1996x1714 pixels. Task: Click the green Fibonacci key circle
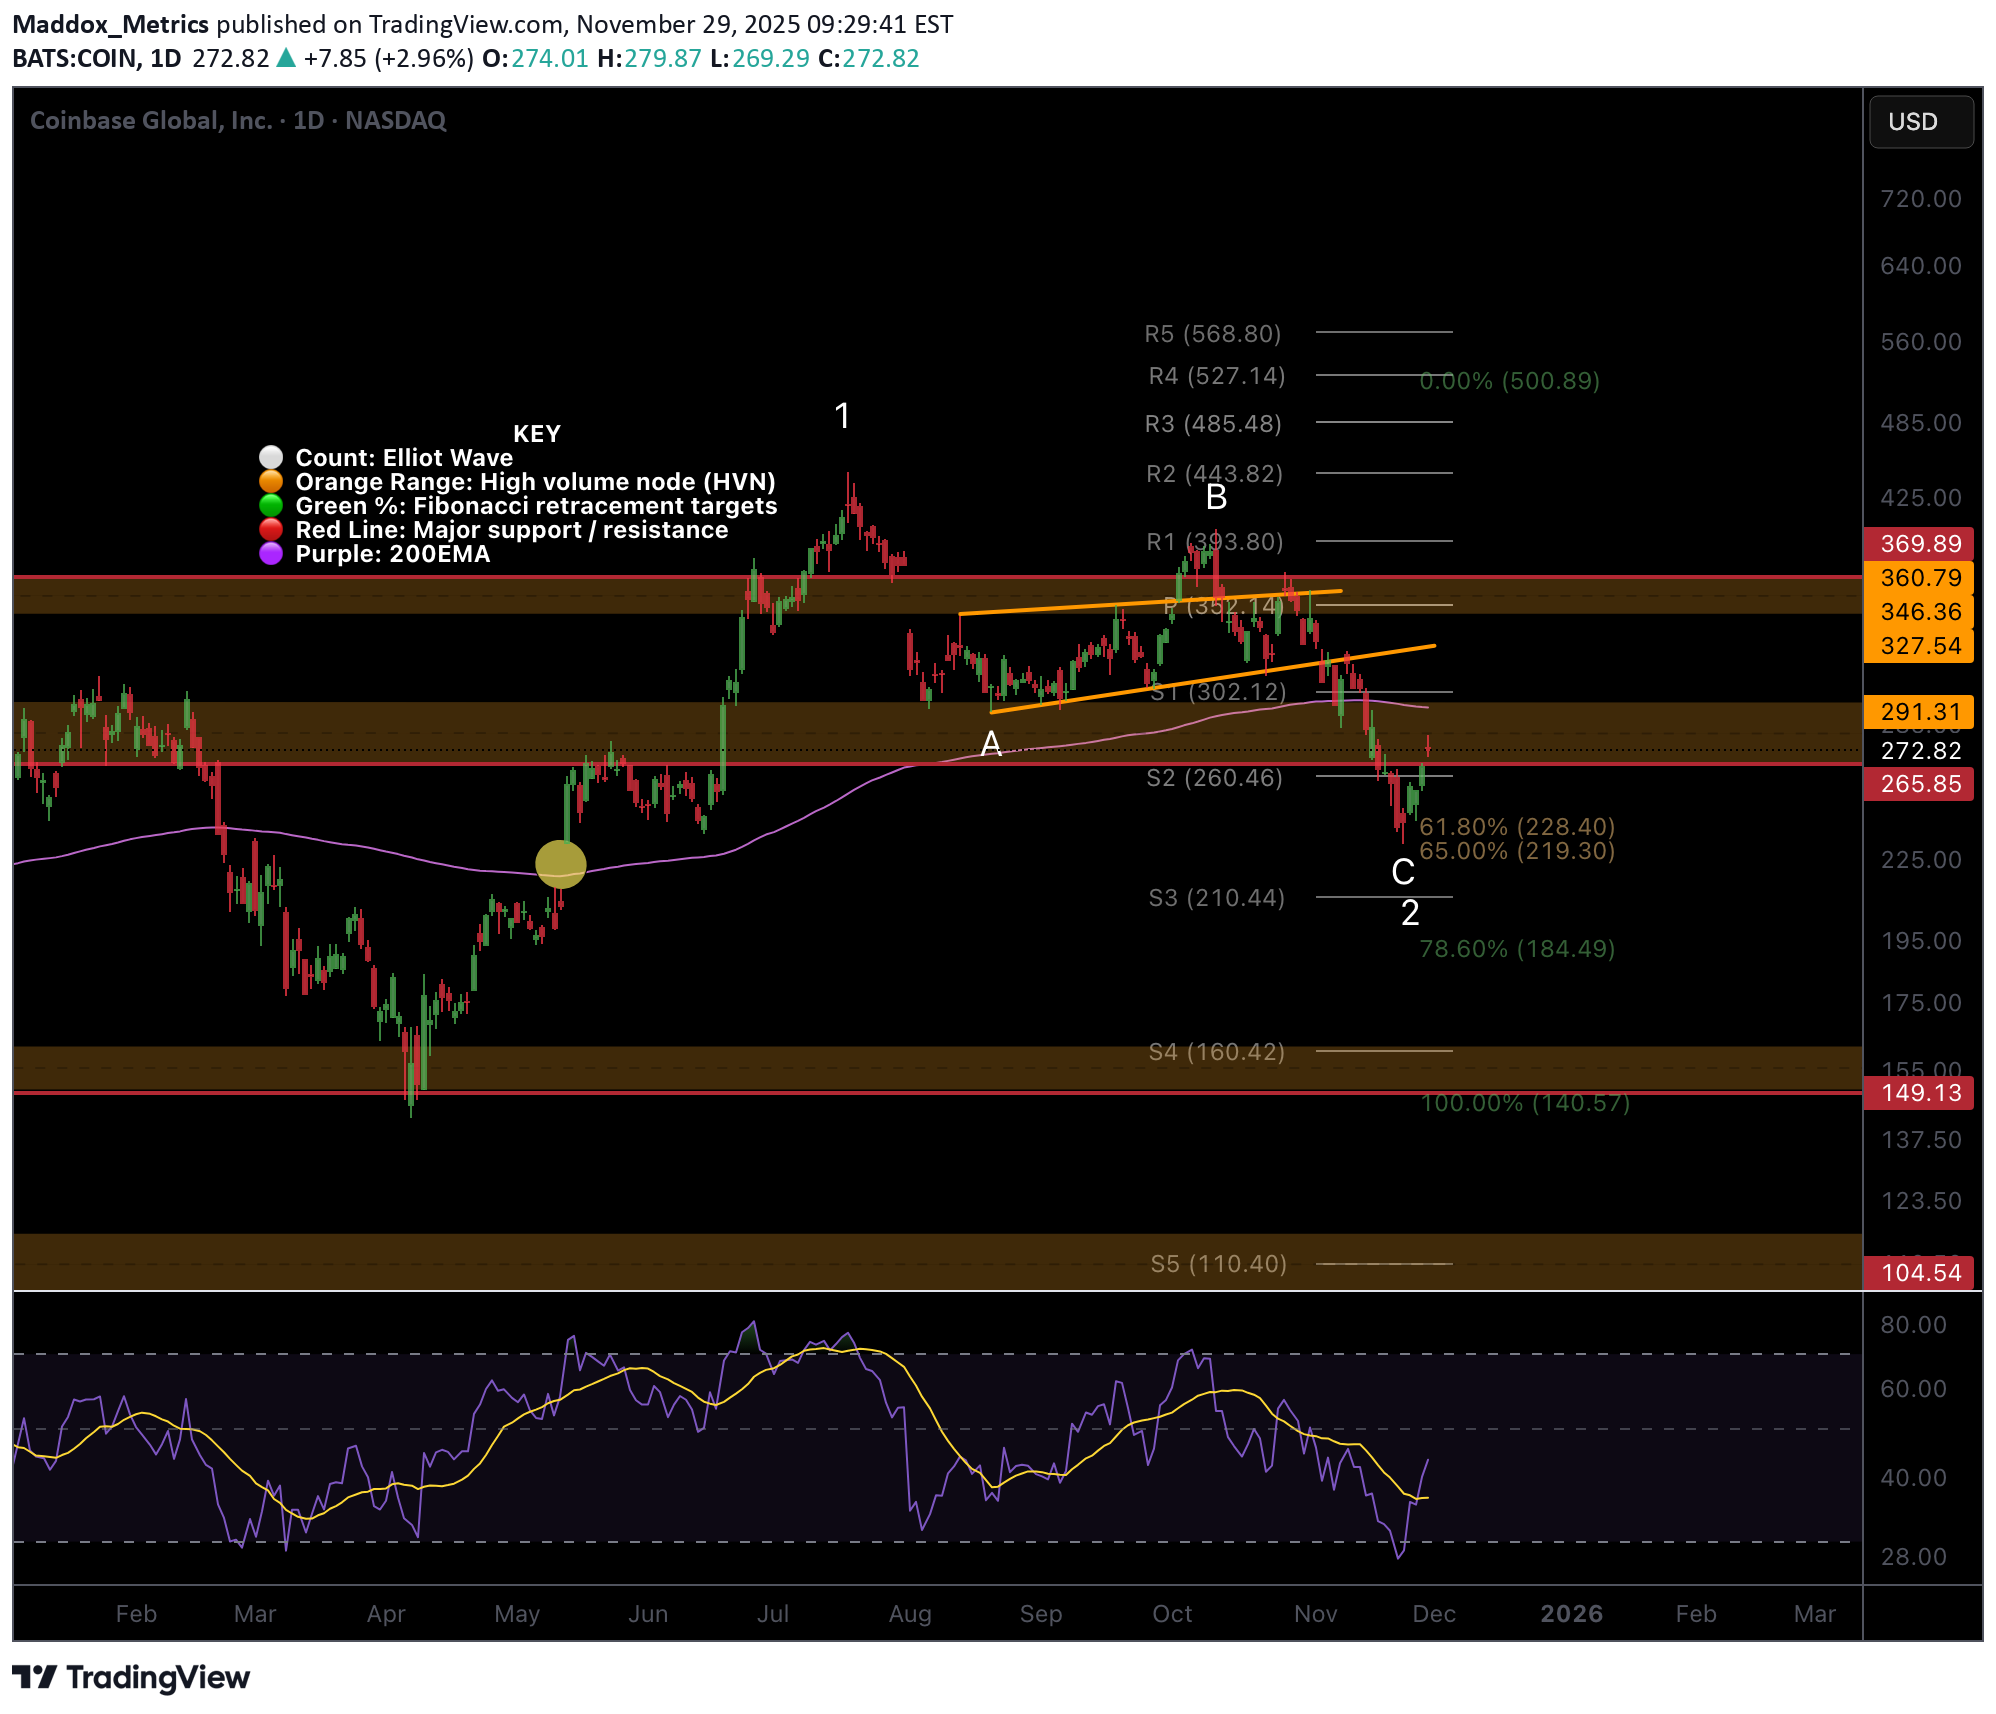[x=271, y=506]
